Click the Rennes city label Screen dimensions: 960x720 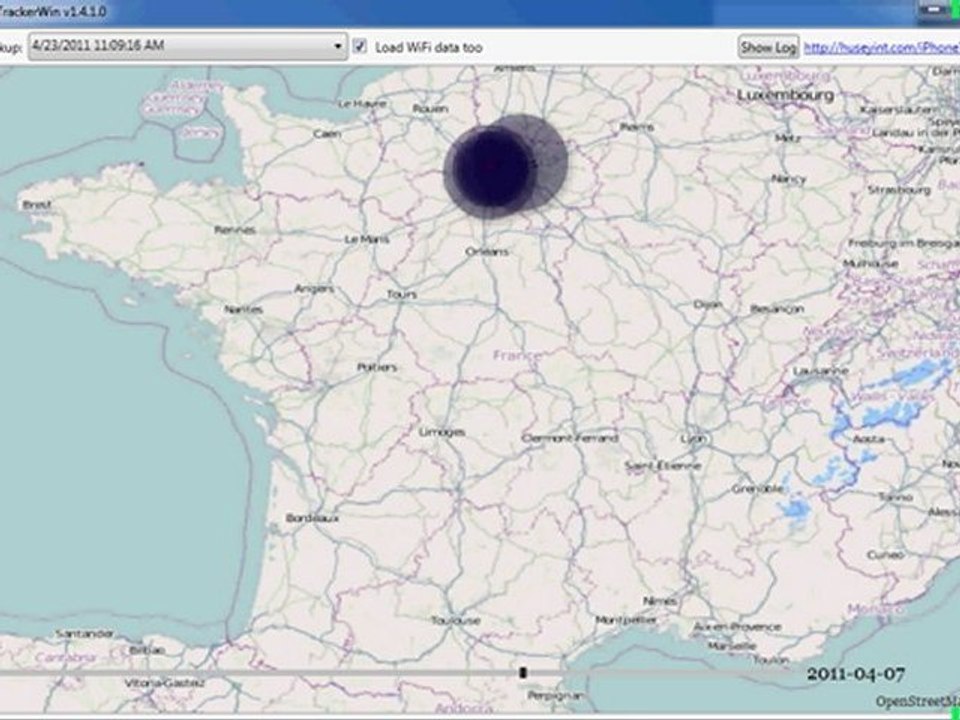(x=235, y=230)
